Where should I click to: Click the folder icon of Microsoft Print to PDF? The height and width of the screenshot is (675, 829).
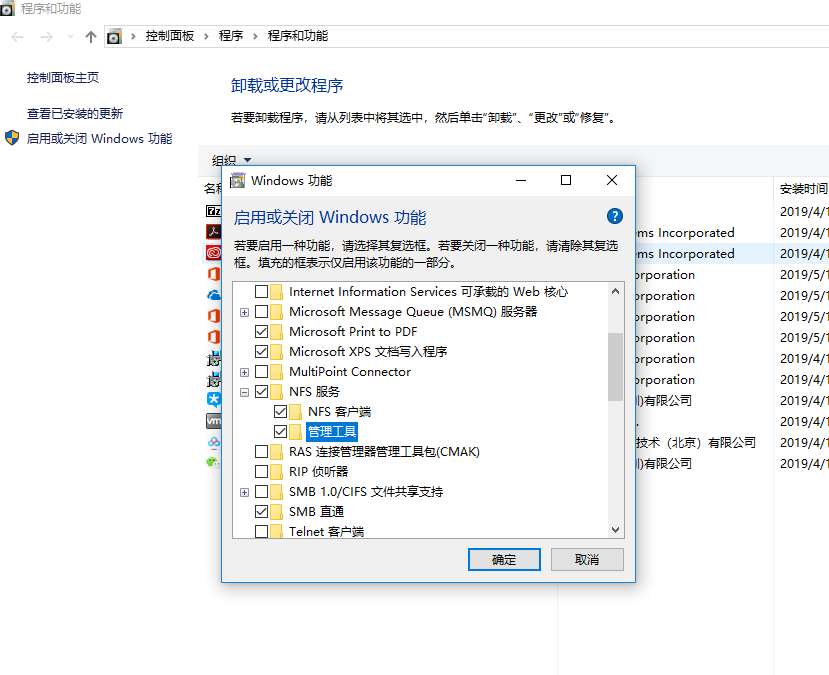click(276, 331)
